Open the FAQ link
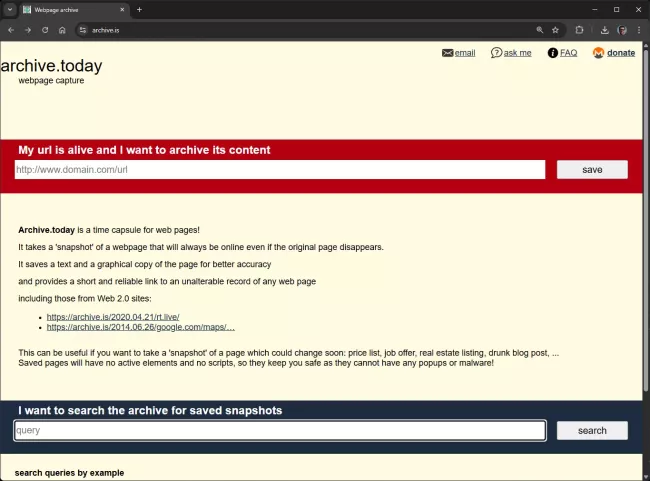 568,53
